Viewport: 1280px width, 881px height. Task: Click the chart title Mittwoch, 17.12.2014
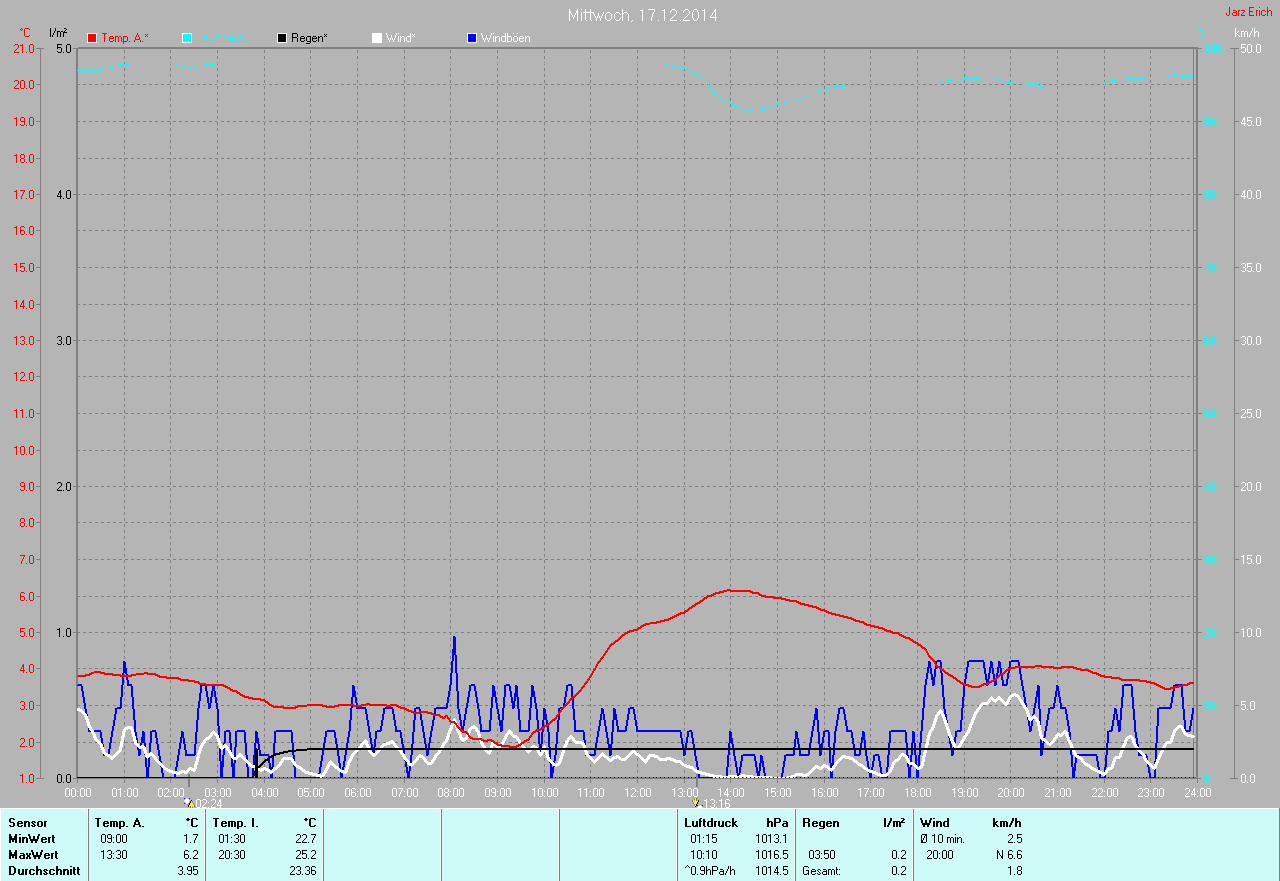pyautogui.click(x=642, y=15)
